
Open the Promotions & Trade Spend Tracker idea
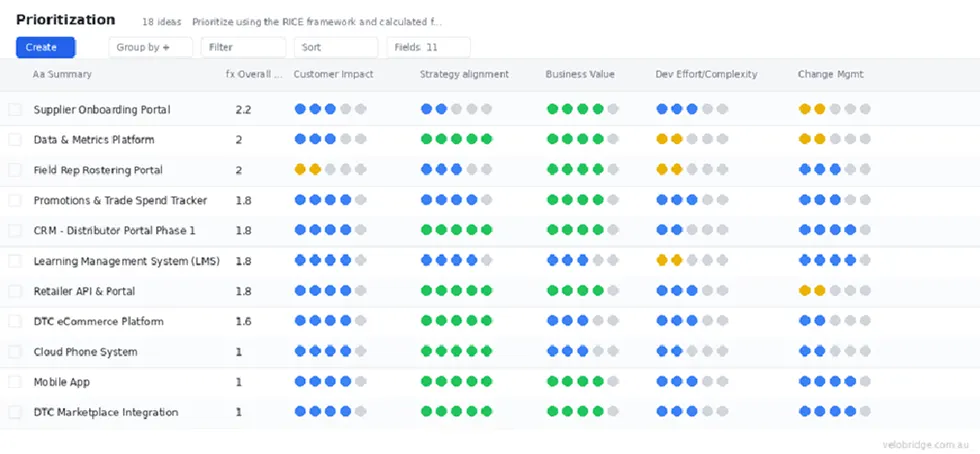[x=121, y=200]
